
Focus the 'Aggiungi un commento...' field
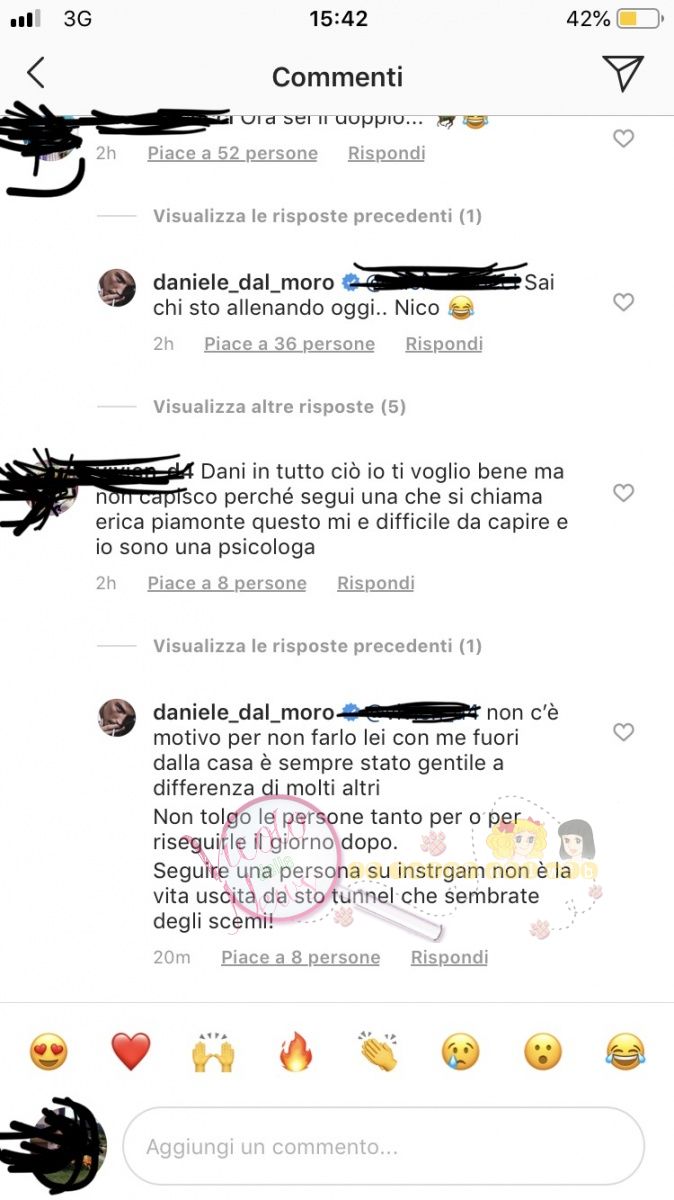click(383, 1146)
